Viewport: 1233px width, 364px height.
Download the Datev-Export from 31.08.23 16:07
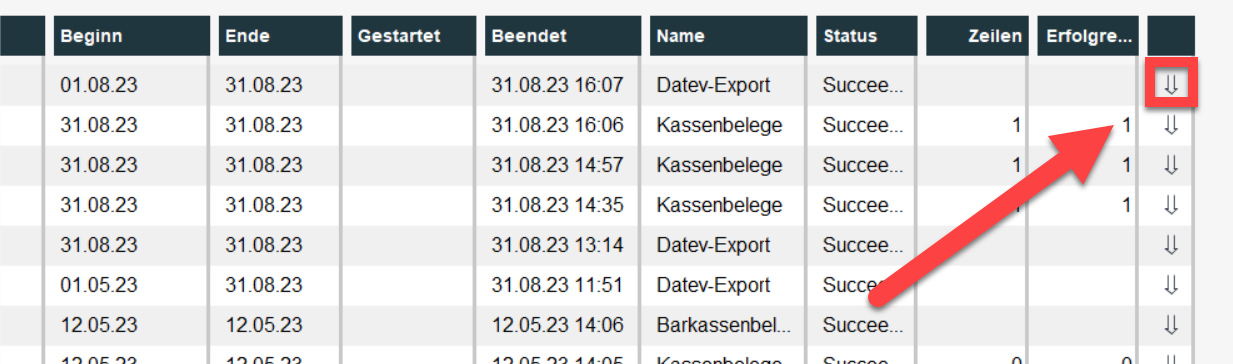point(1171,86)
